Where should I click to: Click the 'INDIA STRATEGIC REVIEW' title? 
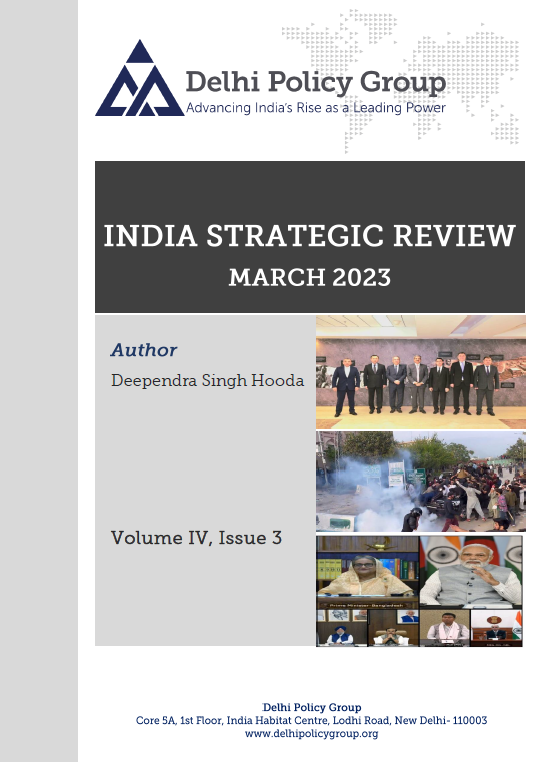(x=309, y=236)
